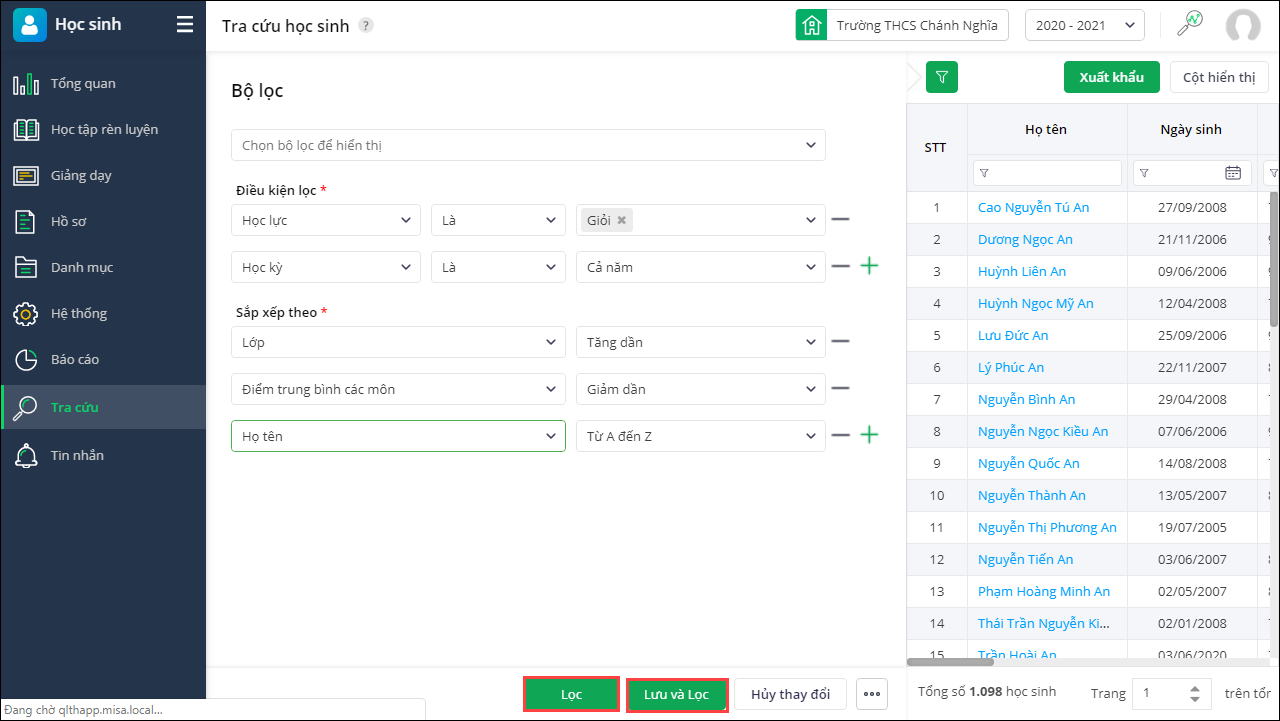The image size is (1280, 721).
Task: Click the green filter funnel icon
Action: coord(942,77)
